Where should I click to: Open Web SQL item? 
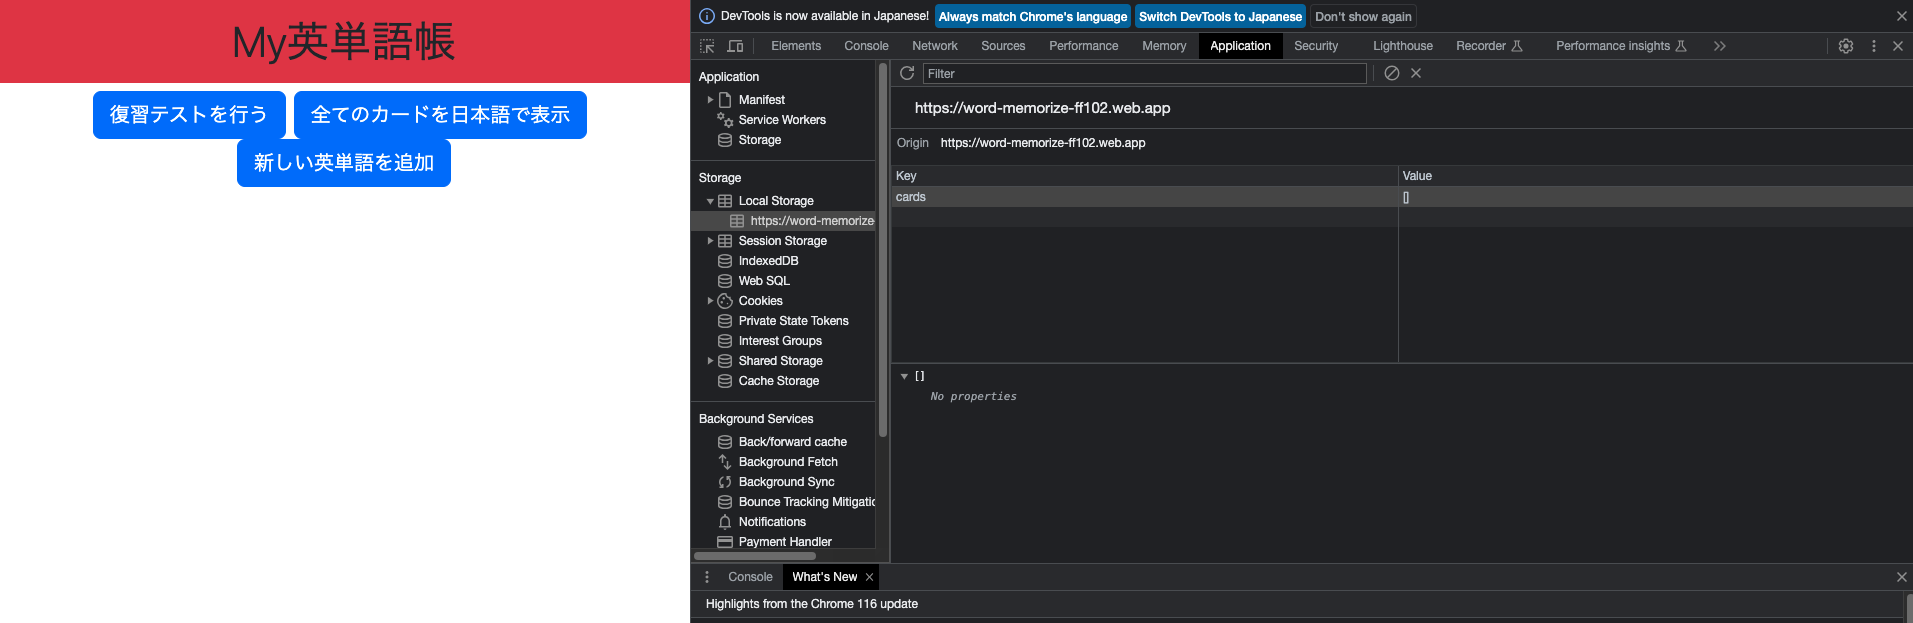[x=764, y=281]
